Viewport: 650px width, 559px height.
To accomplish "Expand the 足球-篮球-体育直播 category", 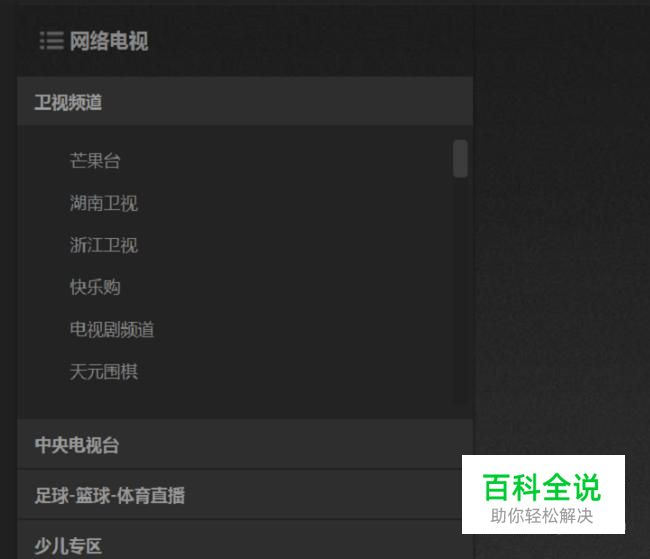I will pyautogui.click(x=245, y=495).
